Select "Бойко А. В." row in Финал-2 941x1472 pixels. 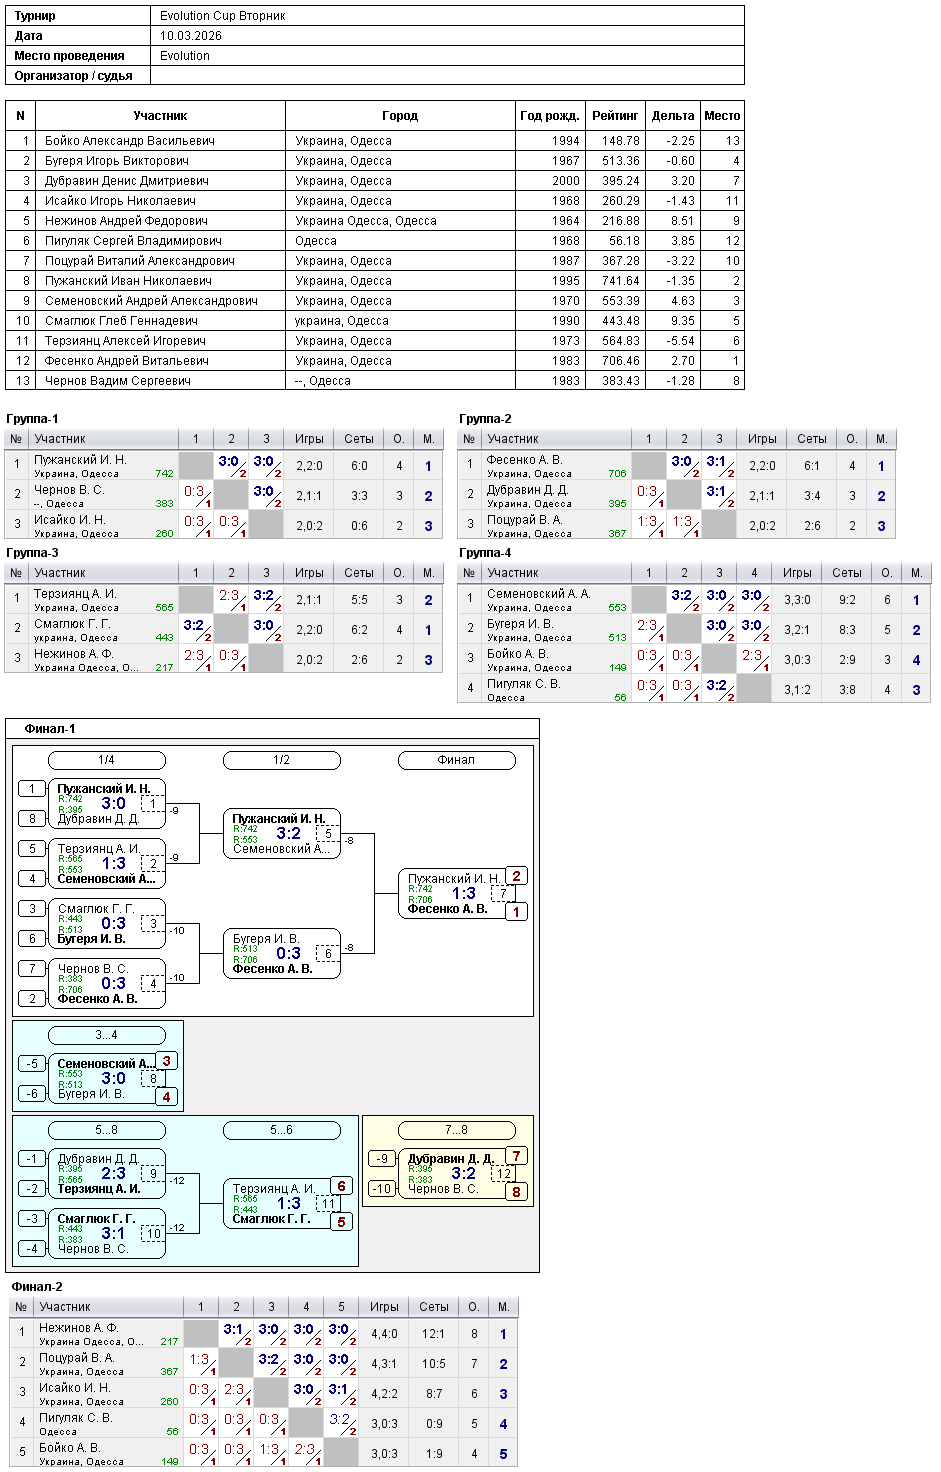[x=263, y=1453]
